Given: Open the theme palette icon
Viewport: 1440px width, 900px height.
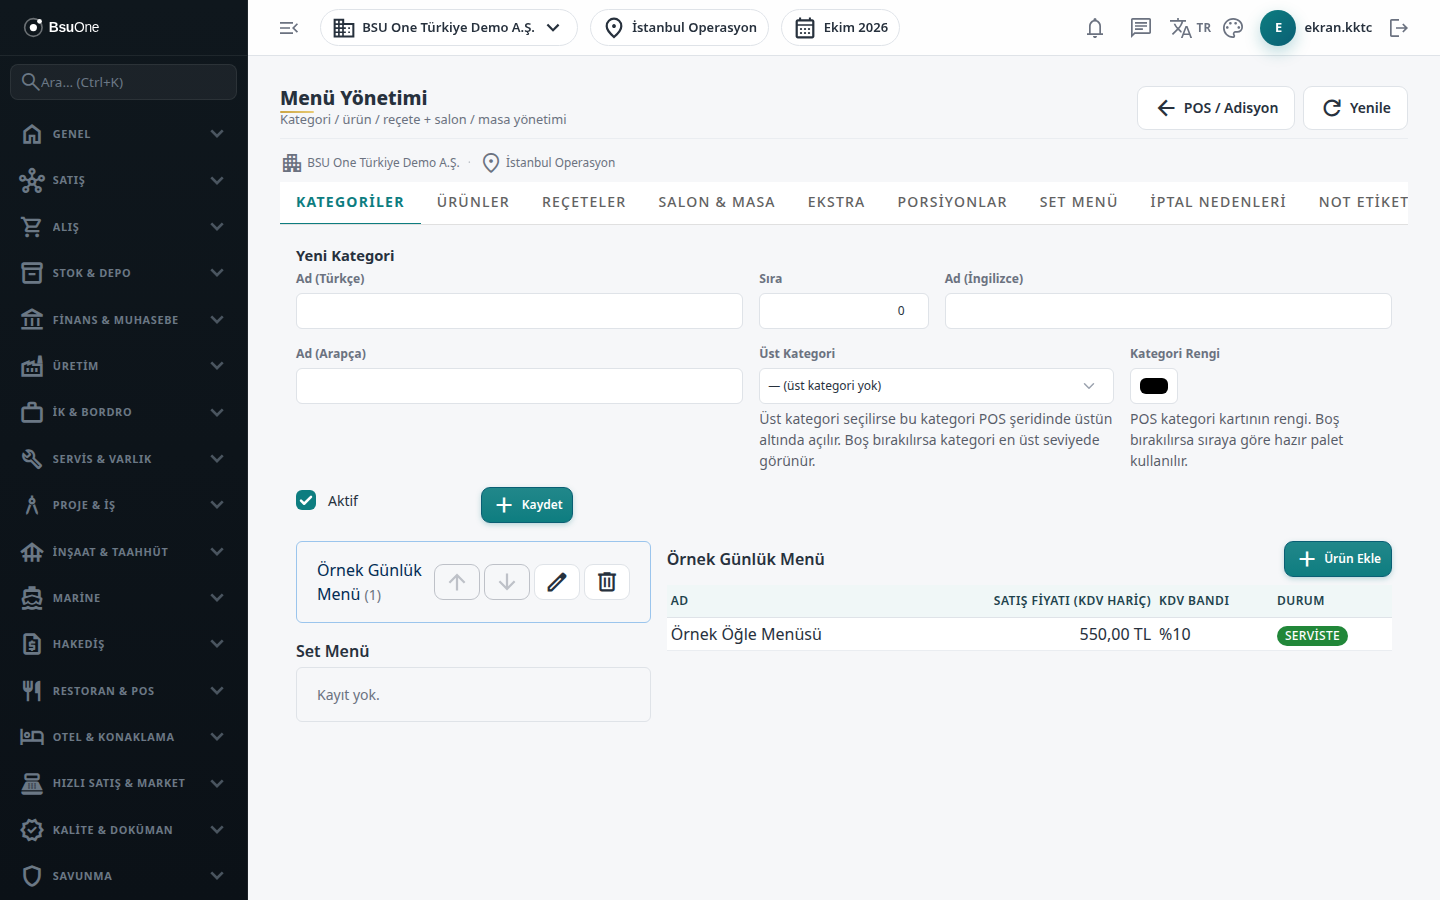Looking at the screenshot, I should (1233, 28).
